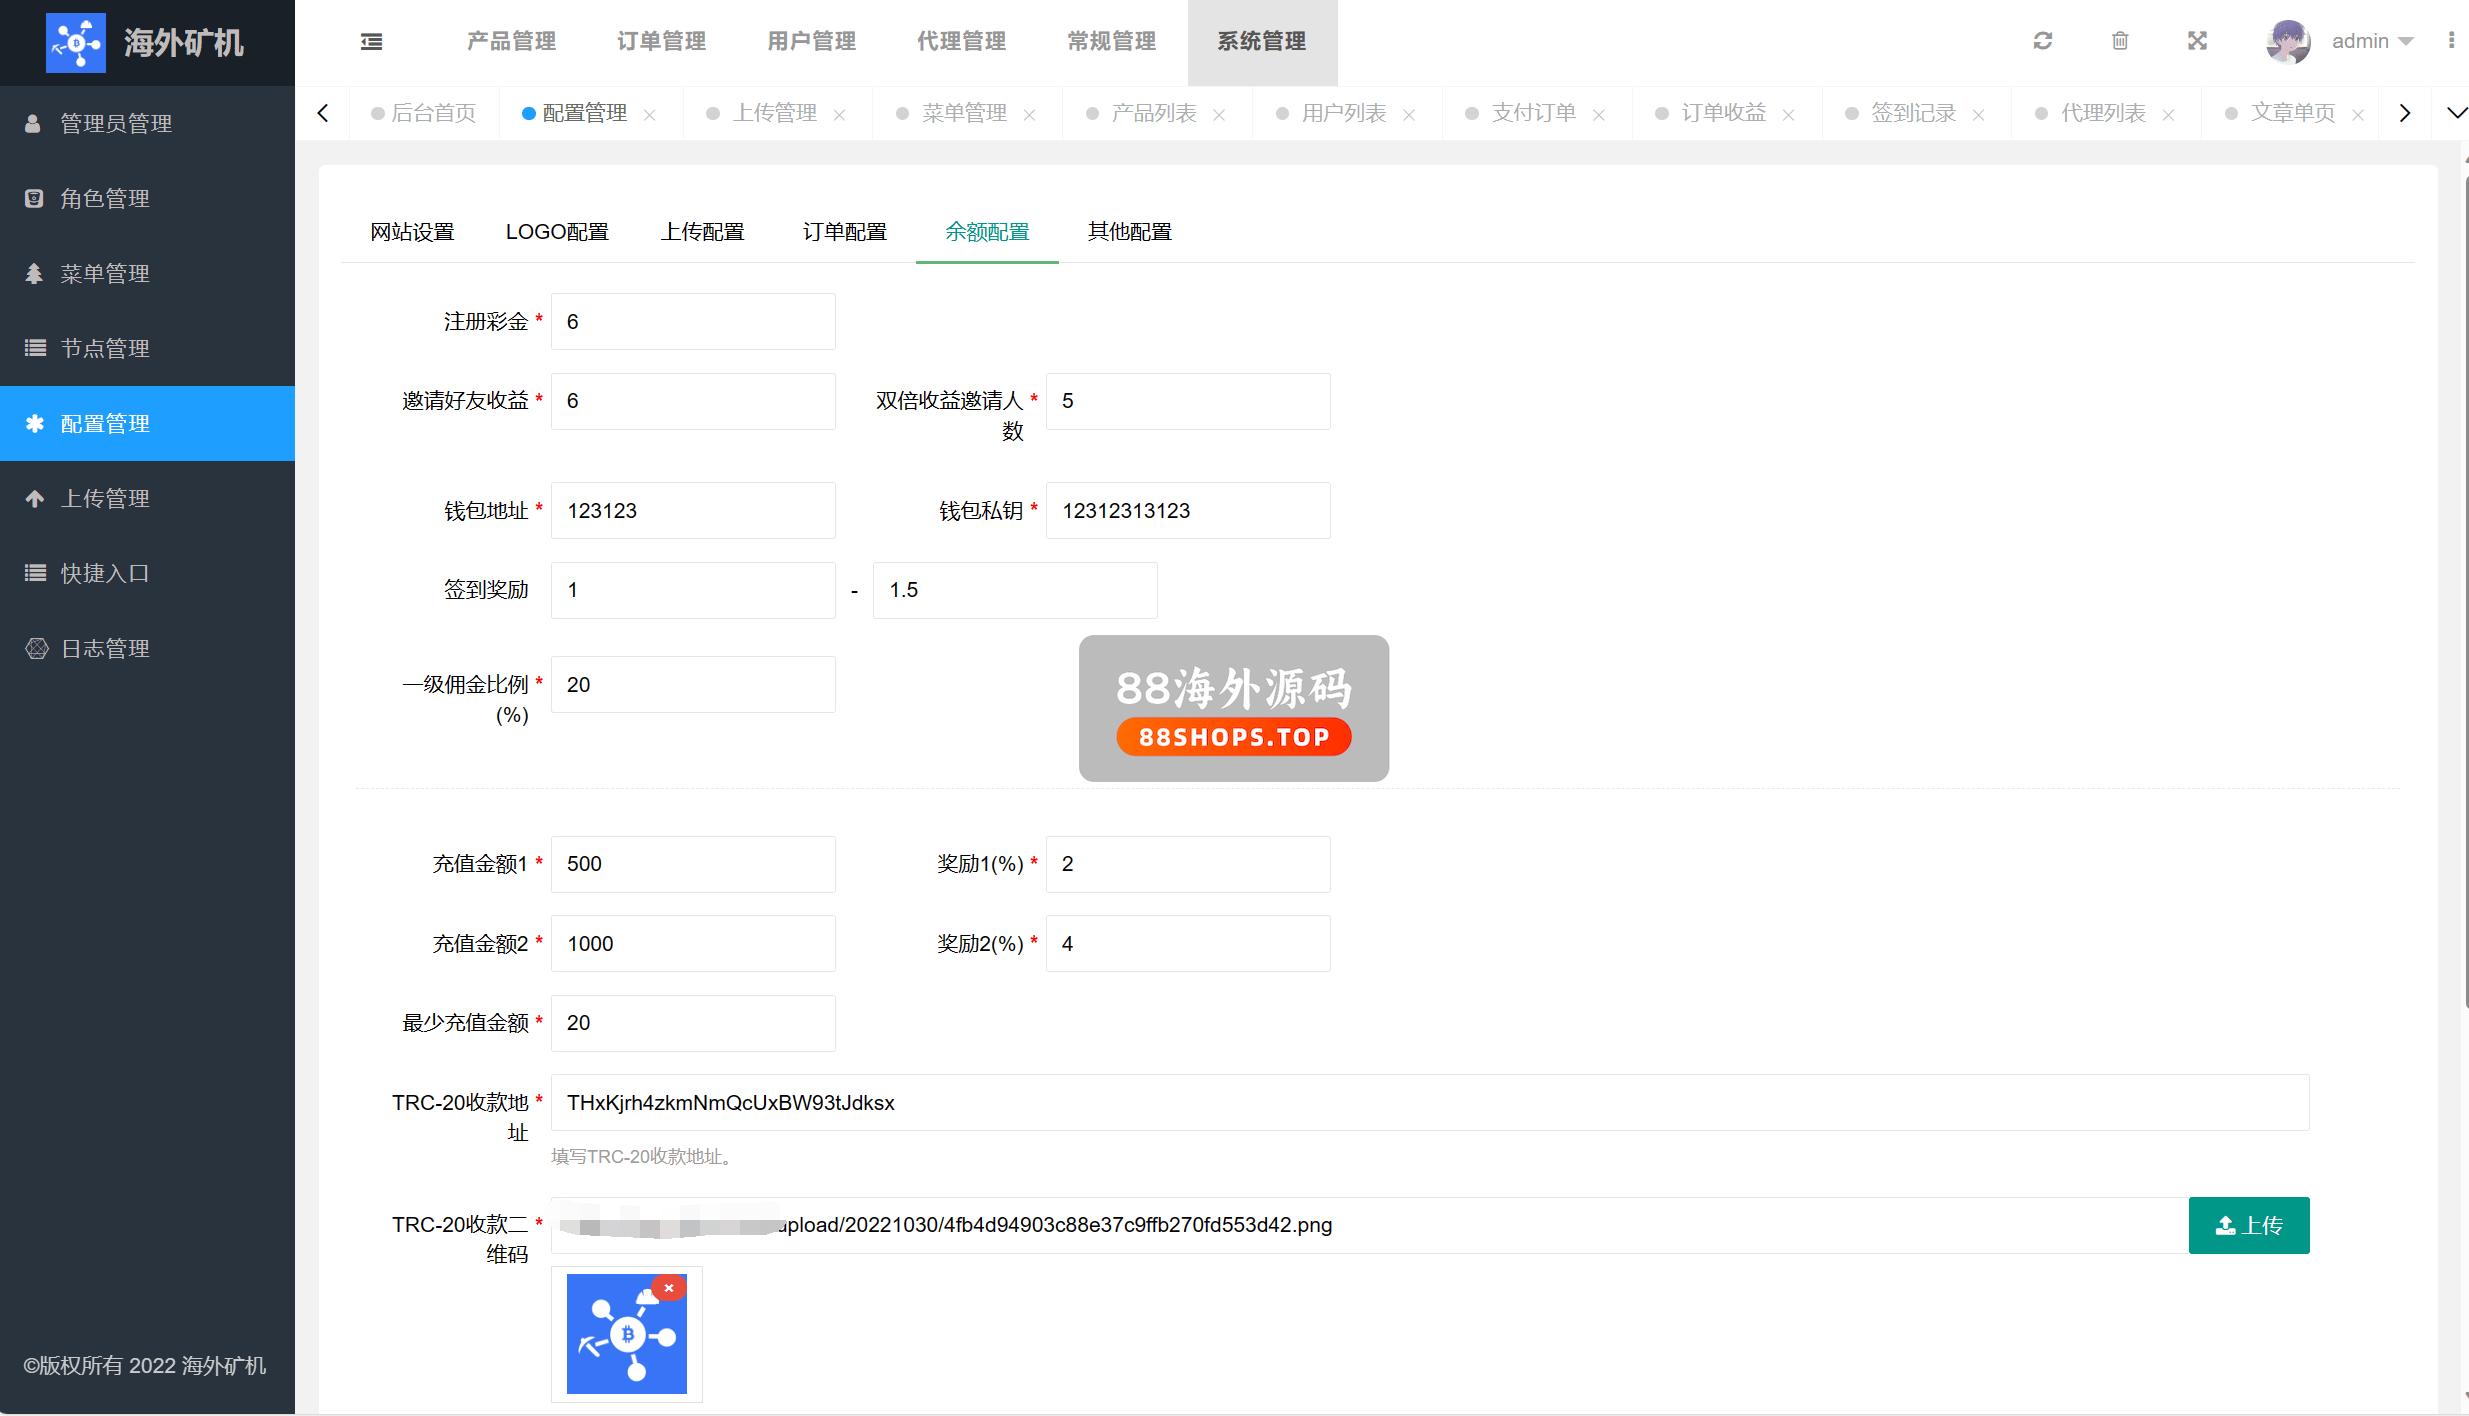This screenshot has height=1416, width=2469.
Task: Close the 产品列表 tab
Action: 1219,115
